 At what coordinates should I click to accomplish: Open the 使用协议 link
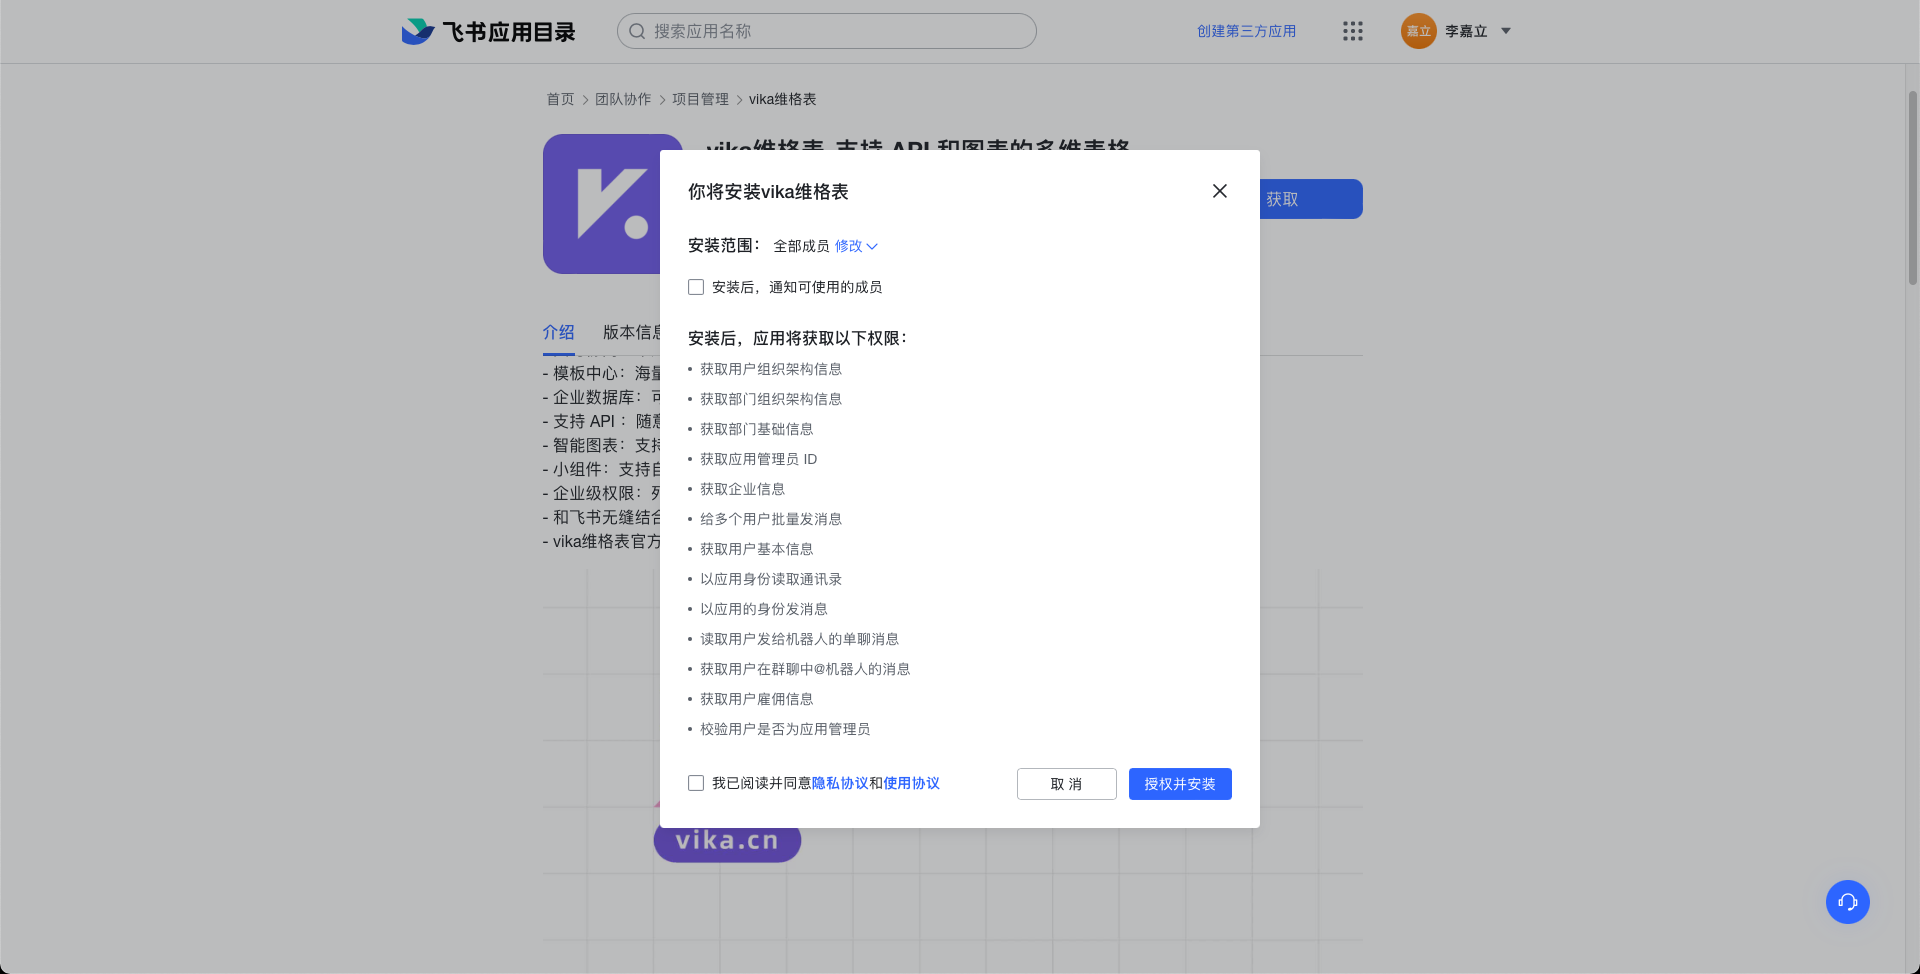[911, 783]
